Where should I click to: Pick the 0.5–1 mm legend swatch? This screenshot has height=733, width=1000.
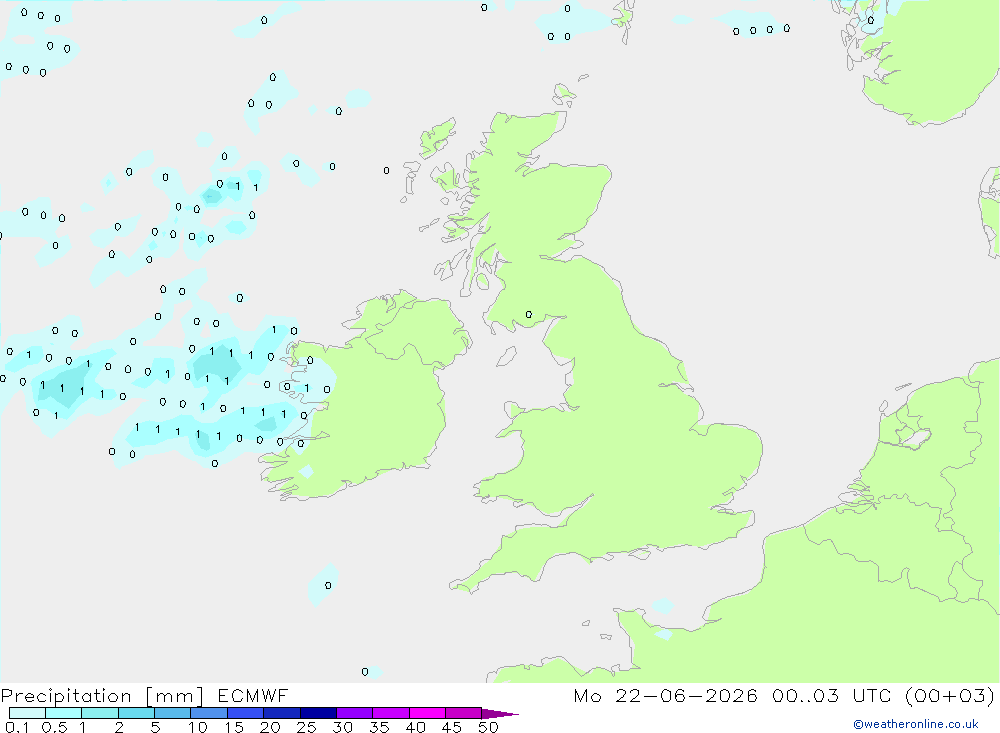point(63,713)
